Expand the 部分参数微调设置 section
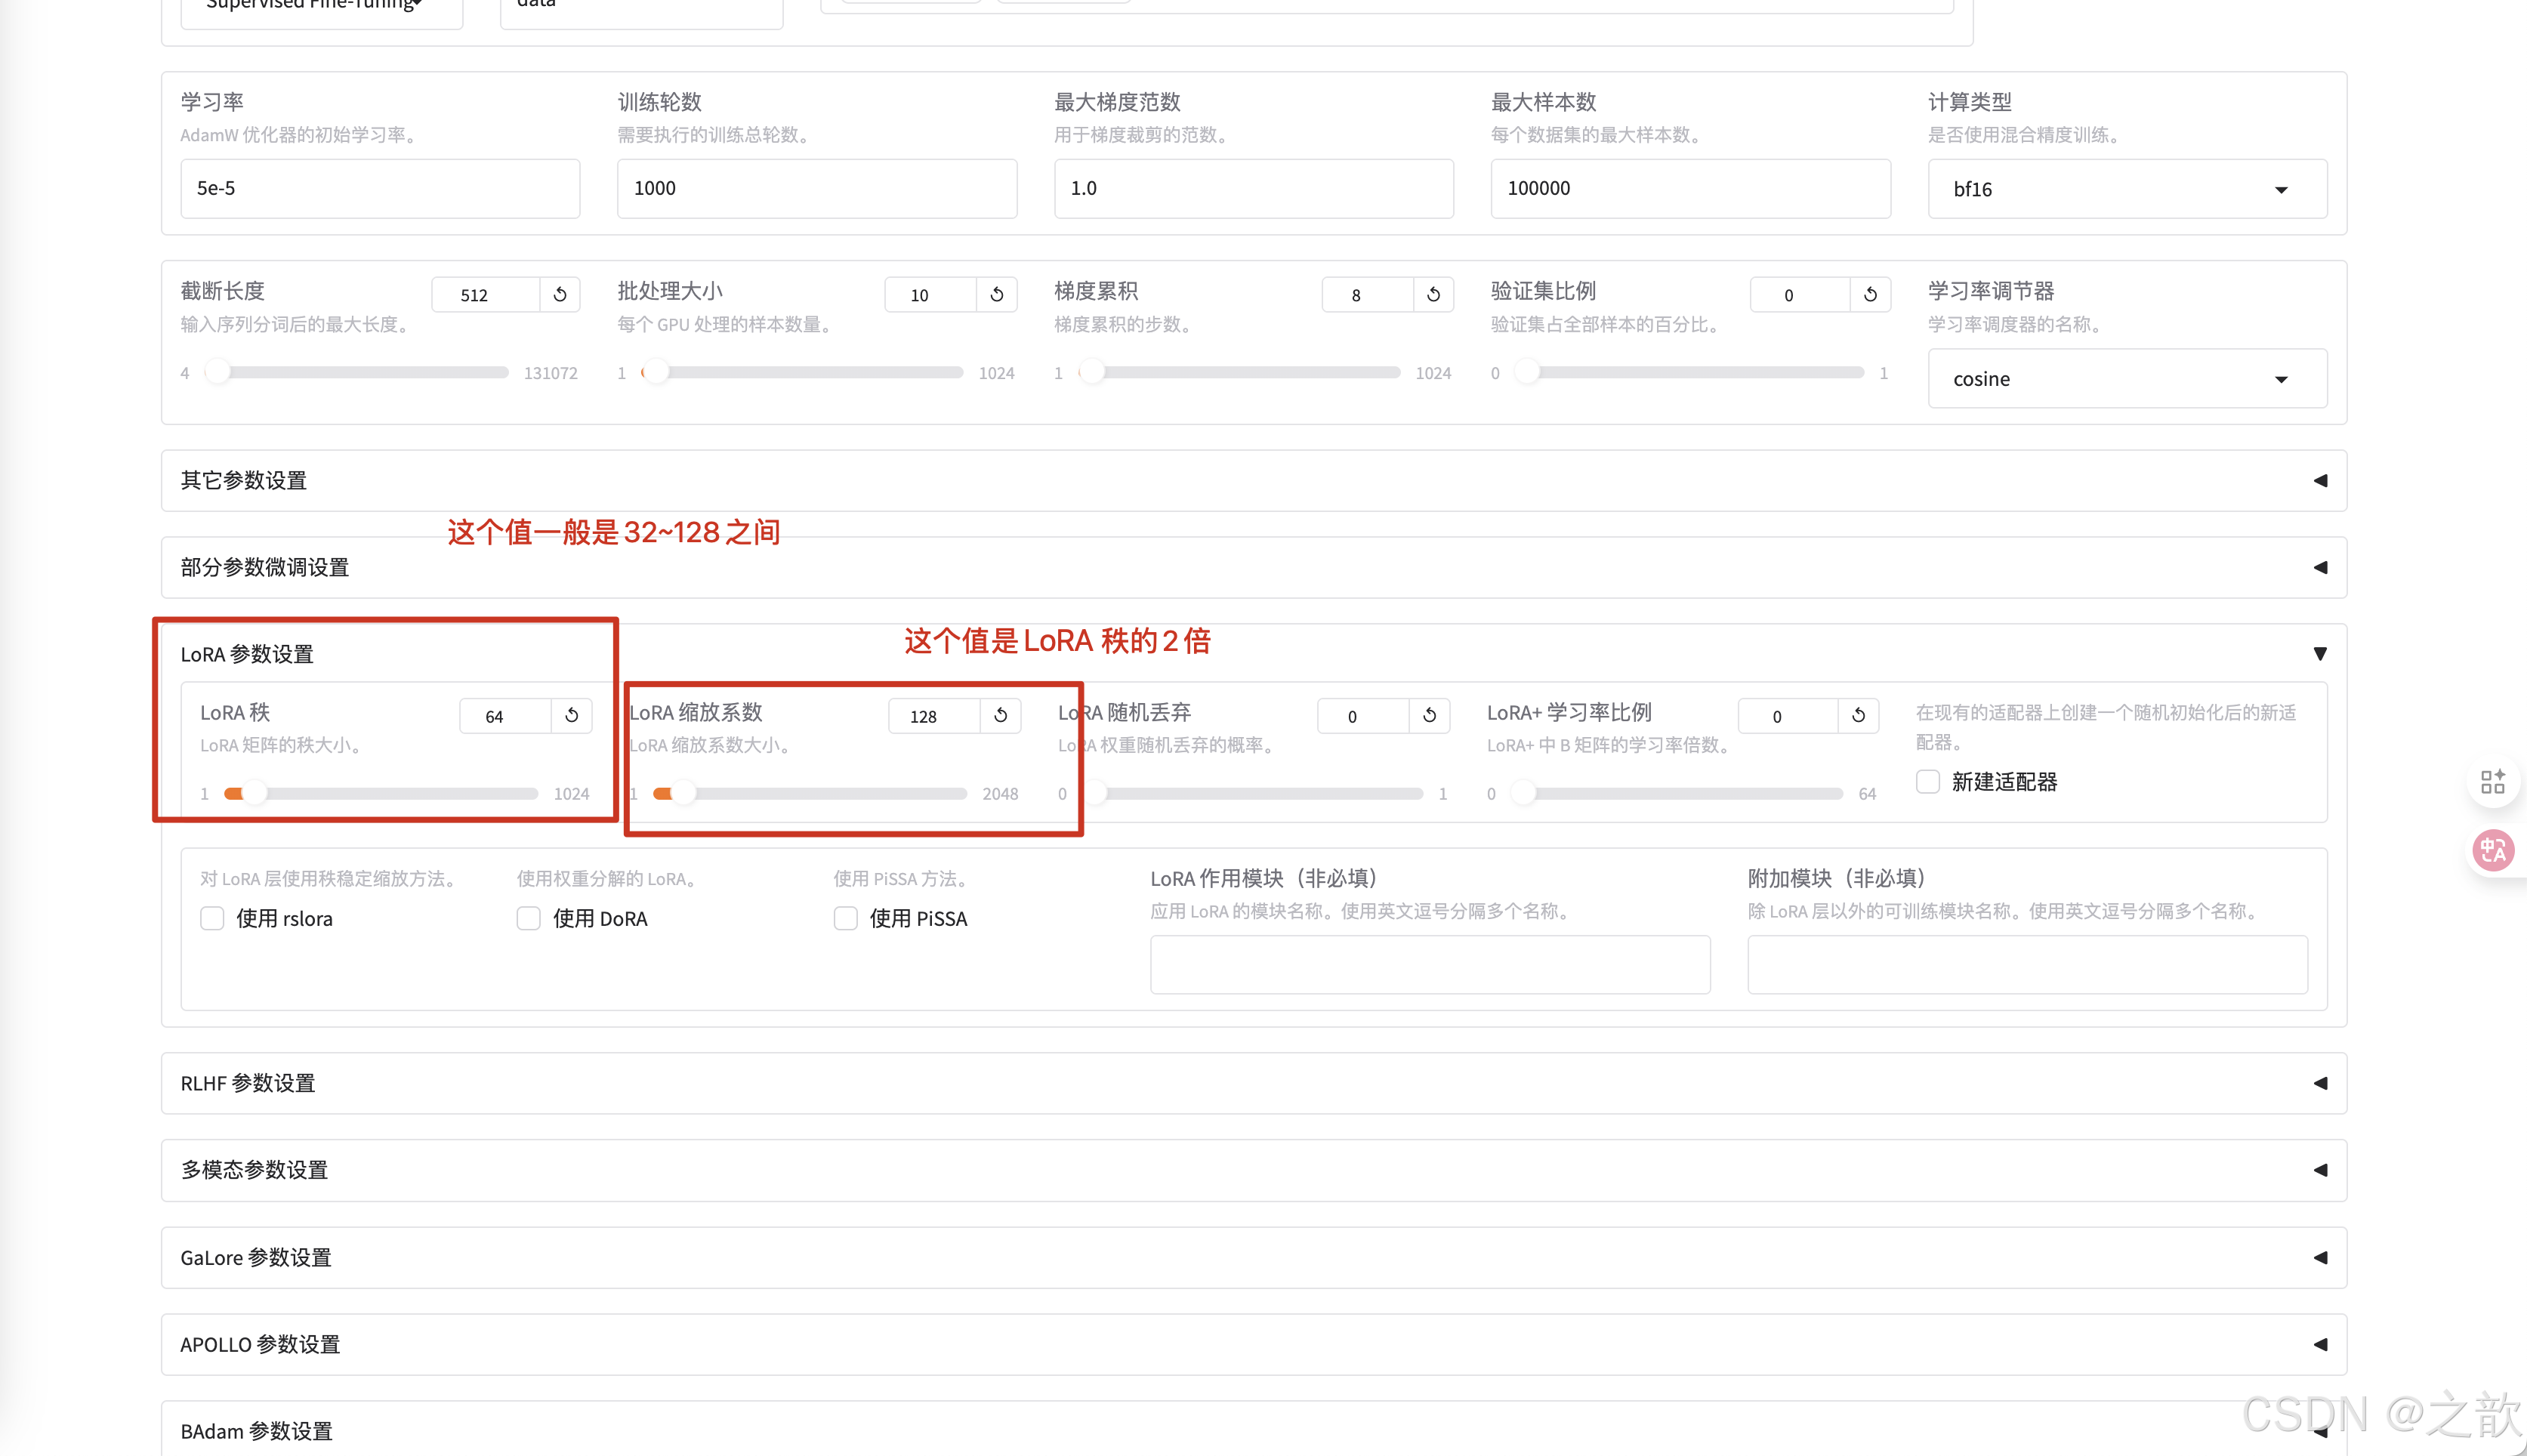This screenshot has height=1456, width=2527. 1254,568
